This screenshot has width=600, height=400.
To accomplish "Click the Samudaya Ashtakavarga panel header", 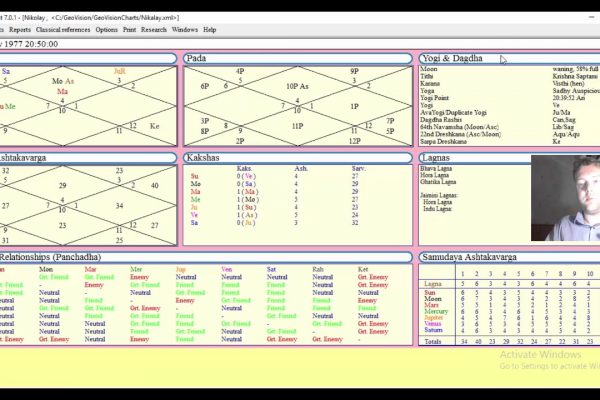I will tap(467, 257).
